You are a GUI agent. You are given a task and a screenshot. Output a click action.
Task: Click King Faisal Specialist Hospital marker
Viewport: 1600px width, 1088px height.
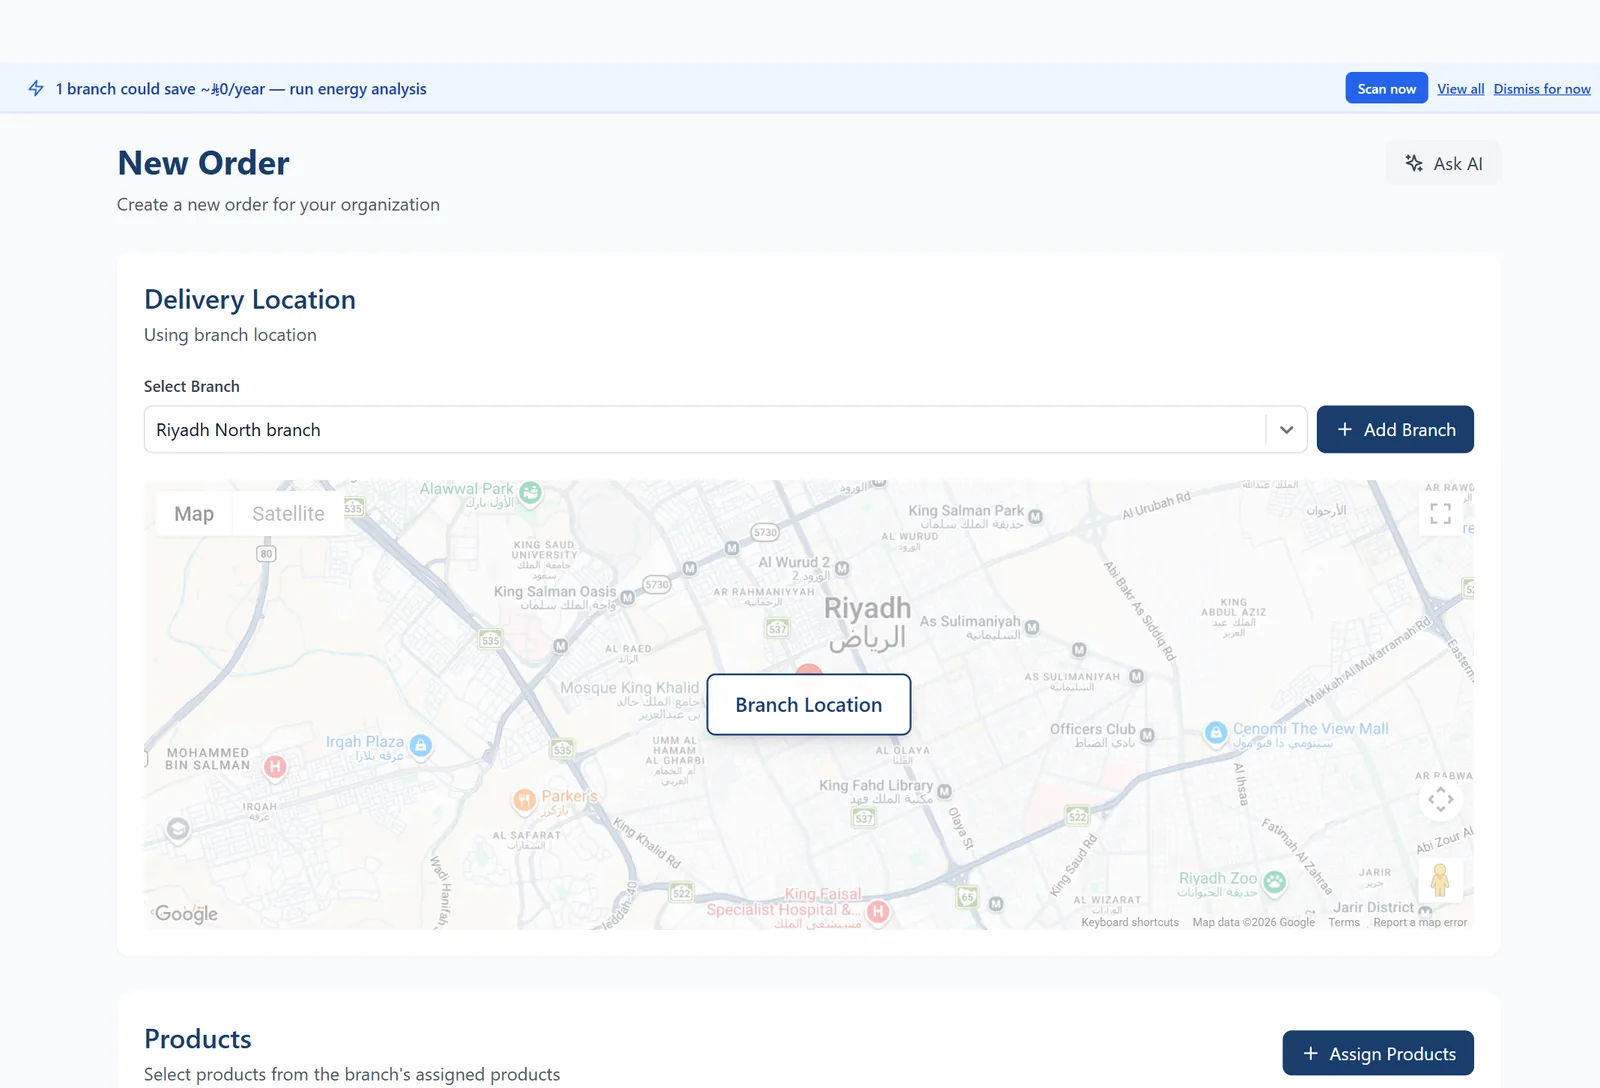(x=878, y=911)
